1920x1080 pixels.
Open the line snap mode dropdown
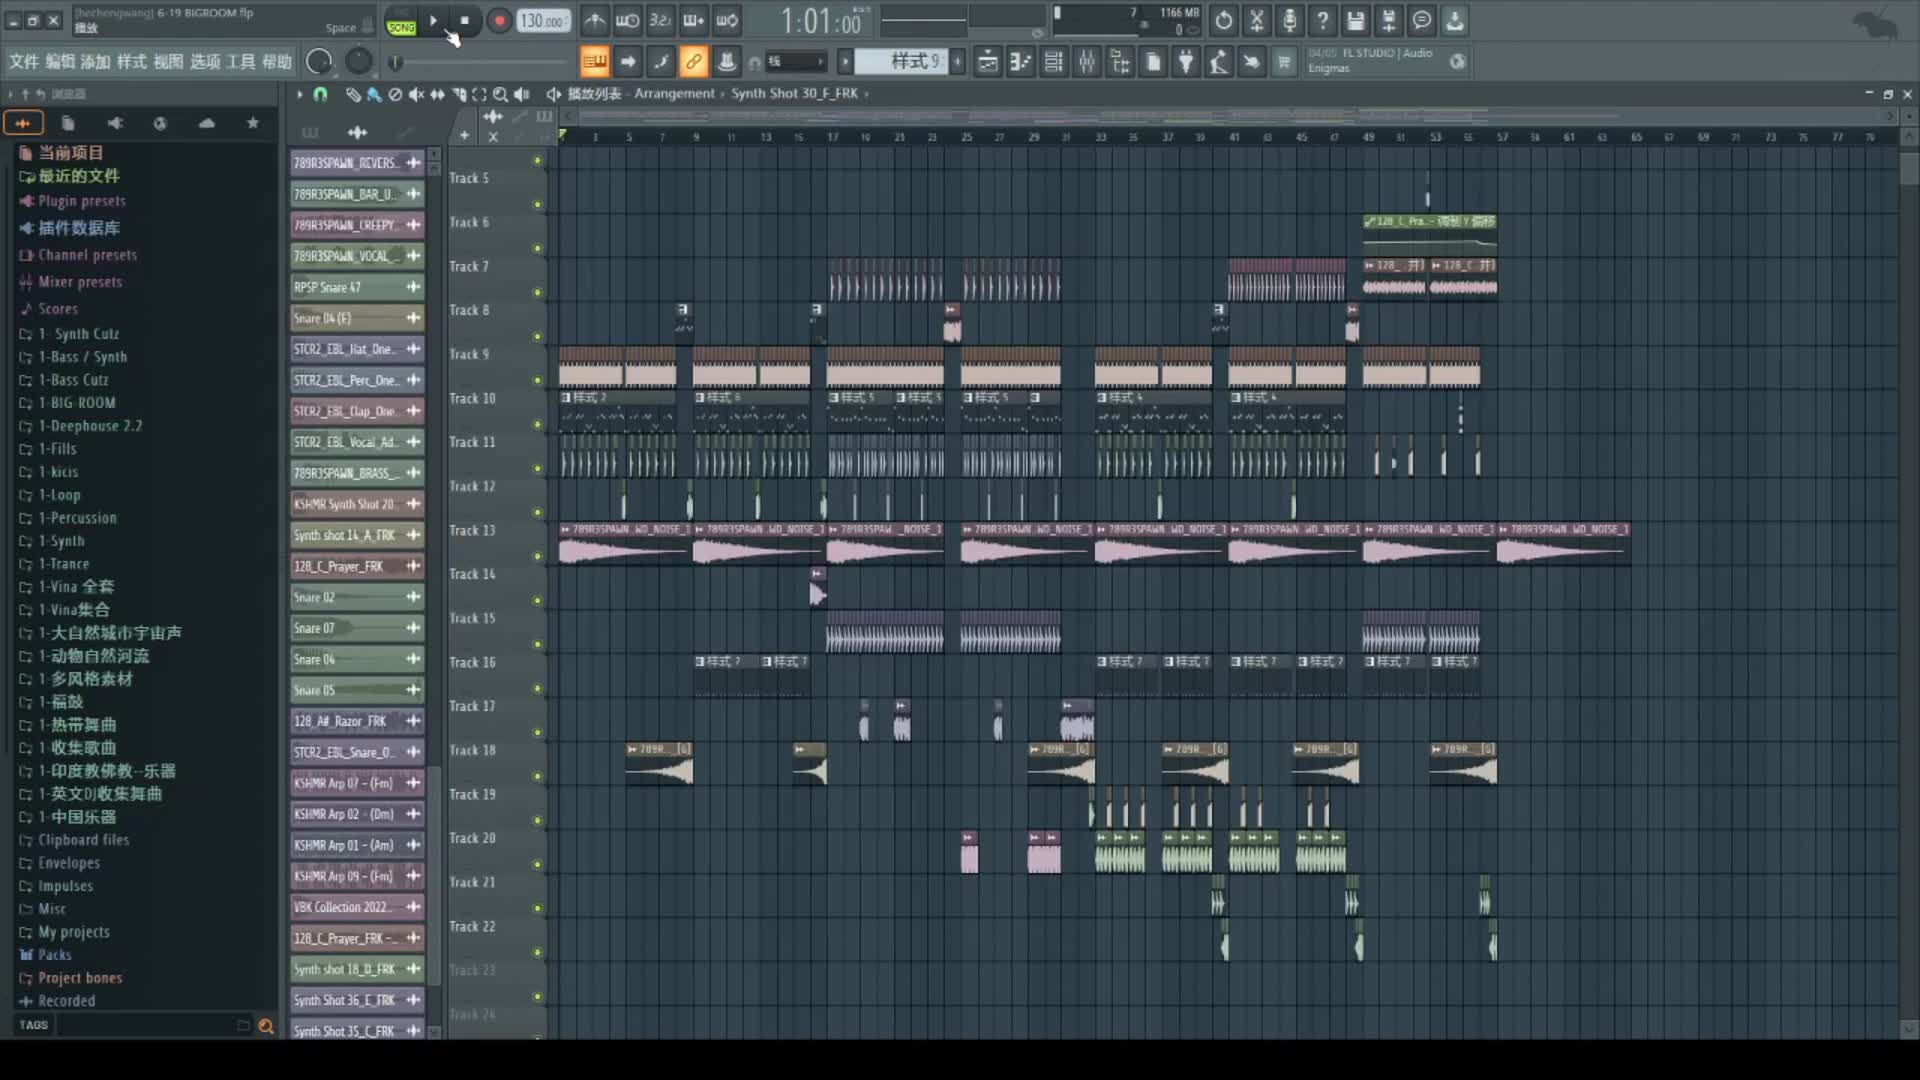coord(797,62)
